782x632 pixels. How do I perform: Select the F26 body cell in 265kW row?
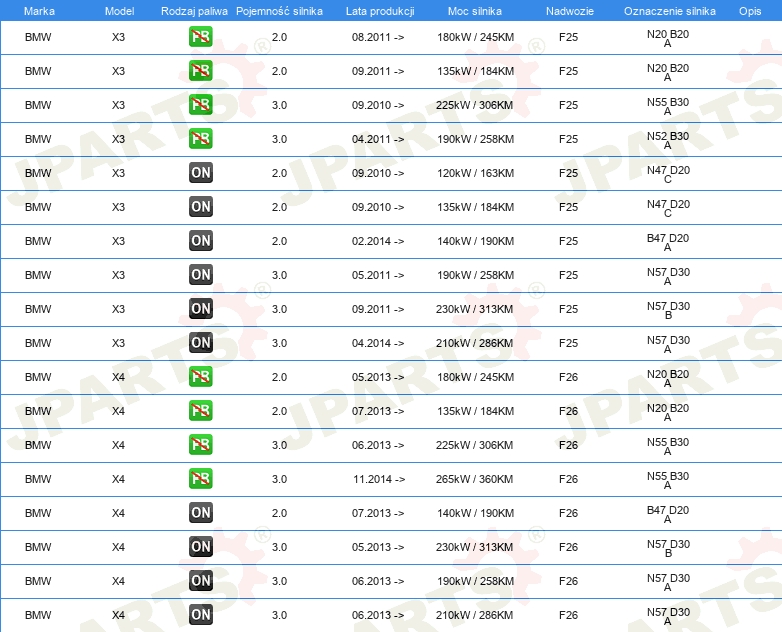click(x=568, y=479)
